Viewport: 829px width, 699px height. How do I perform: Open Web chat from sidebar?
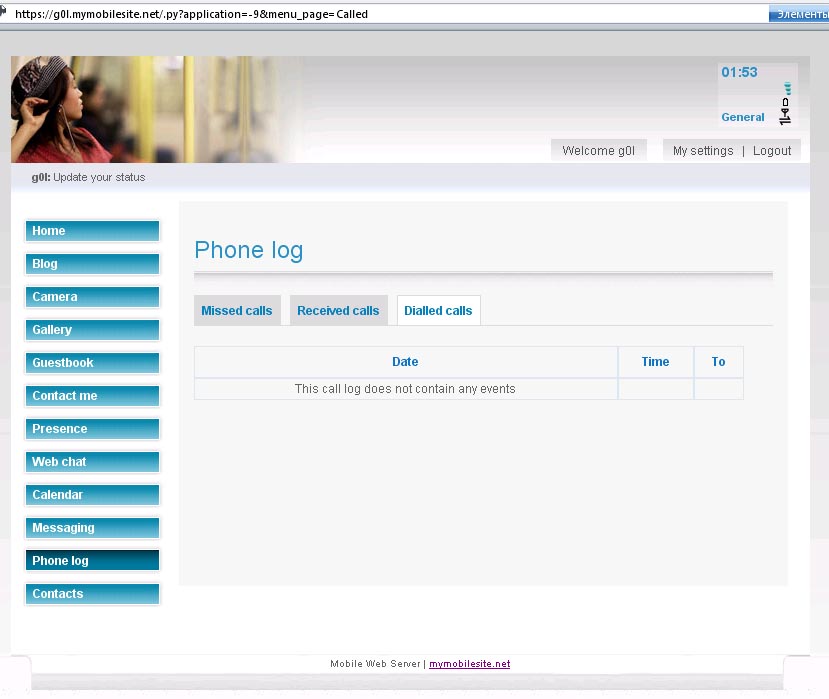92,462
